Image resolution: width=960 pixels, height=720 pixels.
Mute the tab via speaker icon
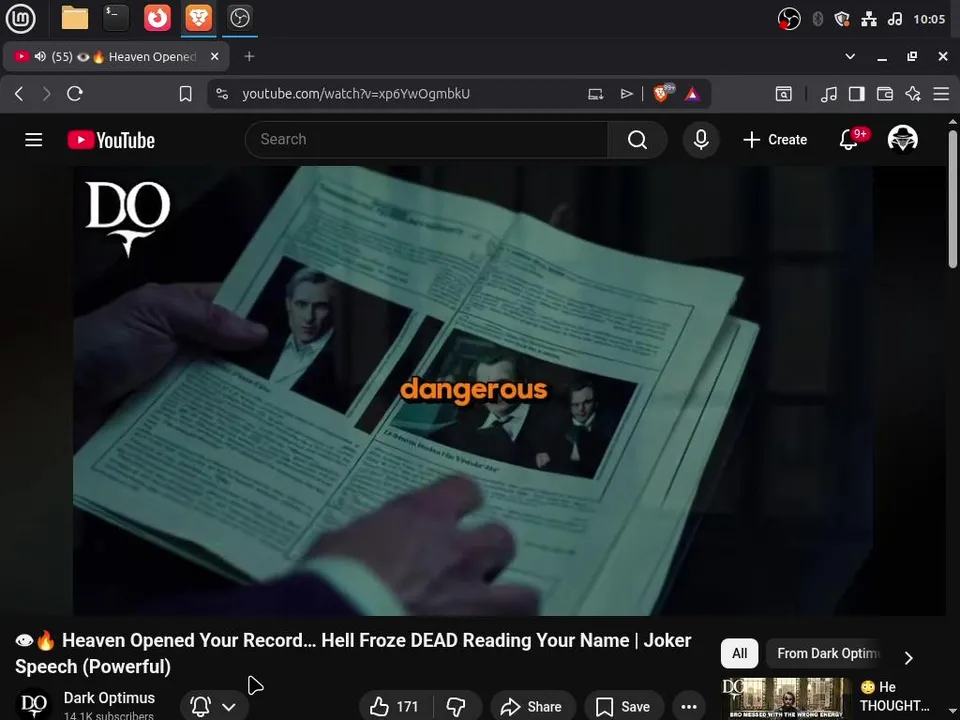[x=40, y=56]
